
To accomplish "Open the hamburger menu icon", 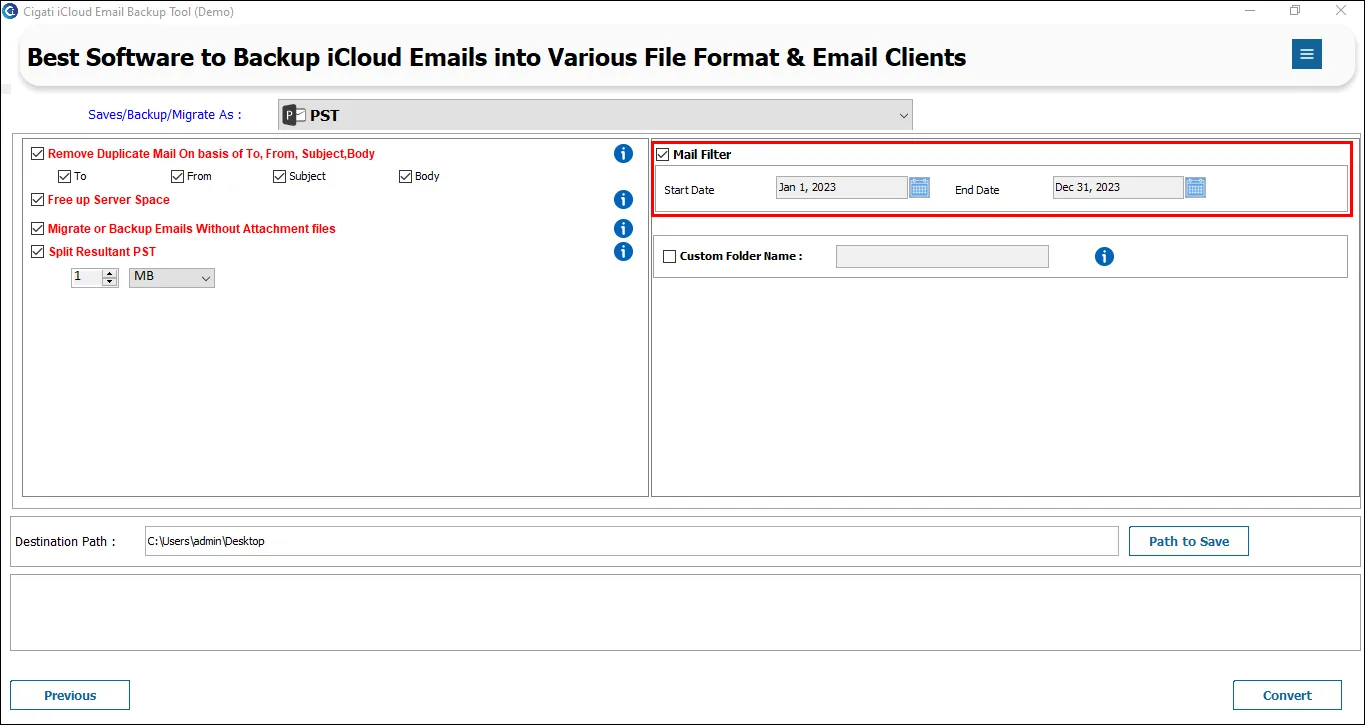I will (1306, 54).
